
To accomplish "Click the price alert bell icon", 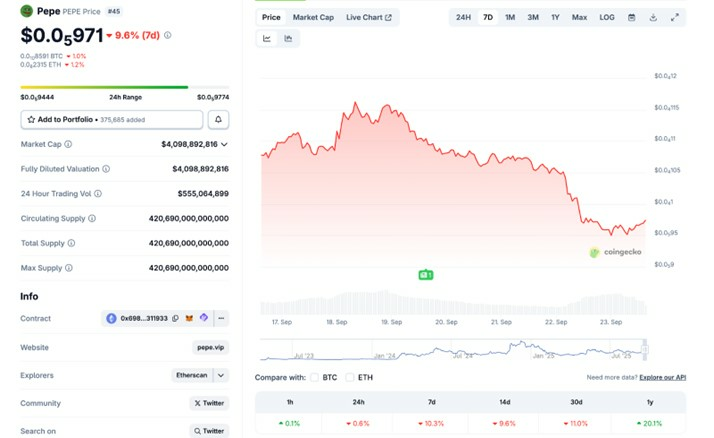I will click(217, 119).
